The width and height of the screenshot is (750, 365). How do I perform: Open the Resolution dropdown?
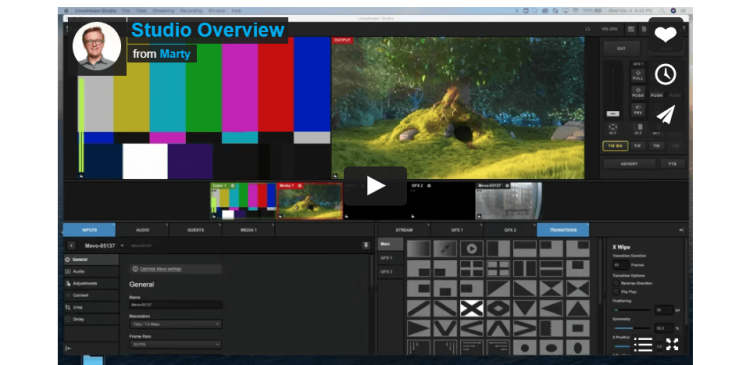pos(175,324)
